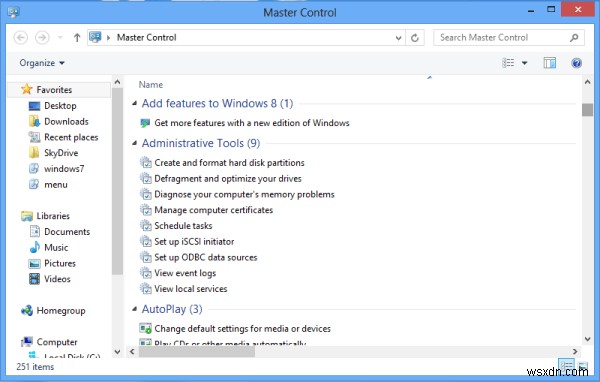Click icon beside Defragment and optimize drives
600x382 pixels.
(145, 178)
